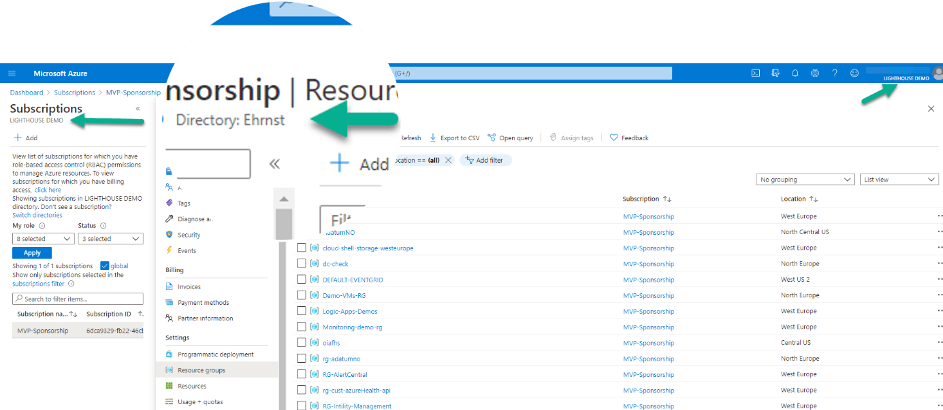Viewport: 943px width, 410px height.
Task: Open the Monitoring-demo-rg resource group link
Action: point(352,327)
